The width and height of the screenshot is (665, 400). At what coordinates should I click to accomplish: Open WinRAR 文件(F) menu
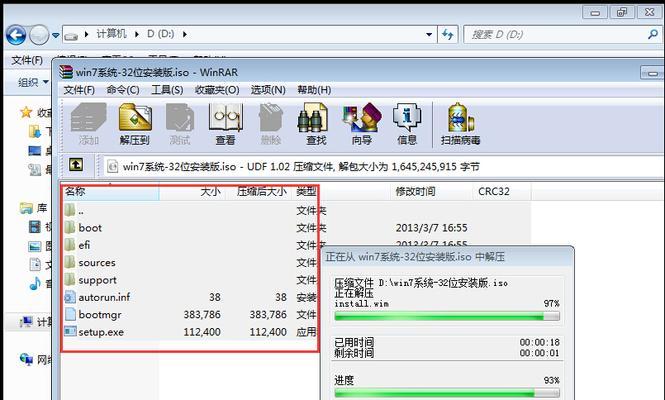(79, 90)
